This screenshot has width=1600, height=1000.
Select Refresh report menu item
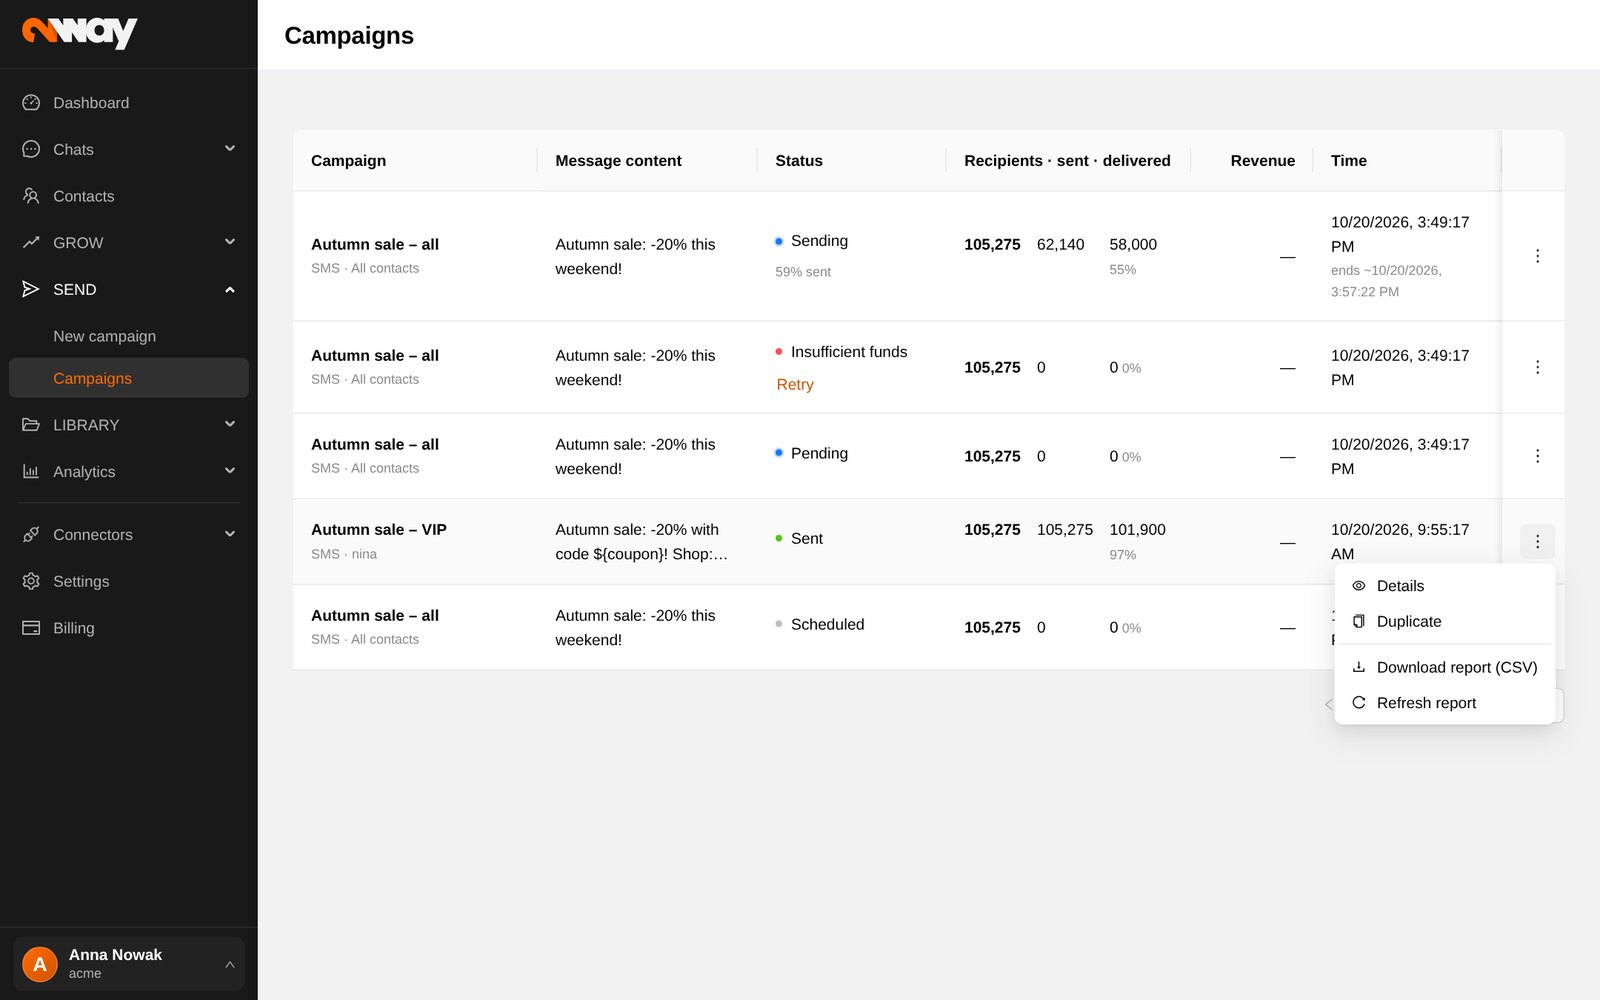(x=1444, y=703)
